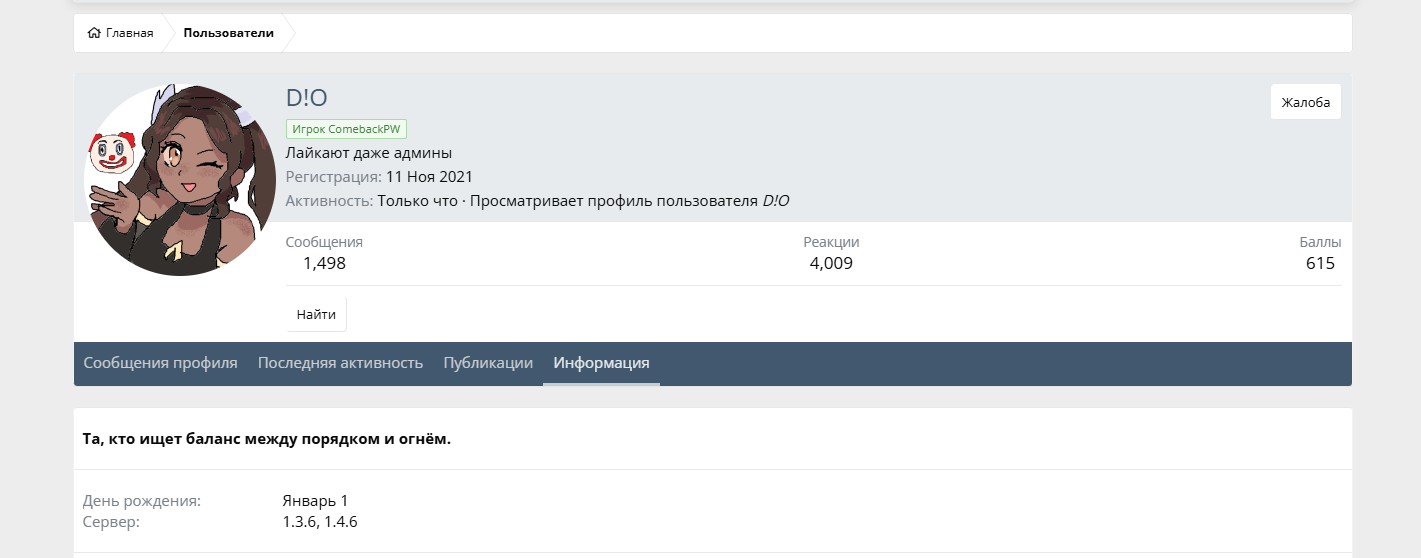Switch to the Сообщения профиля tab
The width and height of the screenshot is (1421, 558).
pyautogui.click(x=160, y=363)
